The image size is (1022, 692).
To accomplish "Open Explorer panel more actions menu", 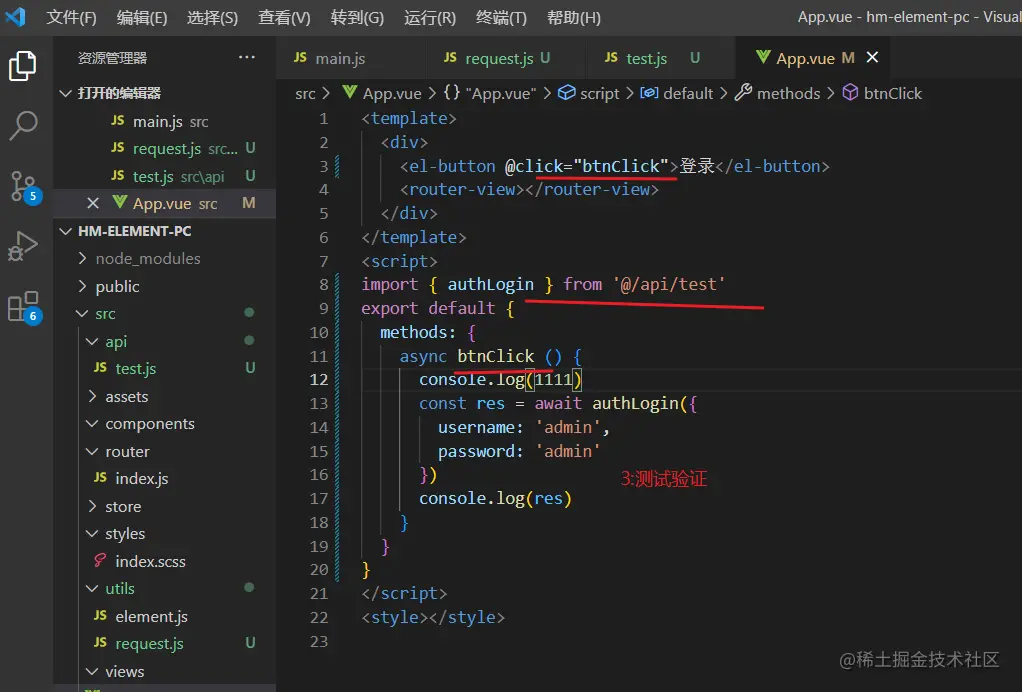I will 246,57.
